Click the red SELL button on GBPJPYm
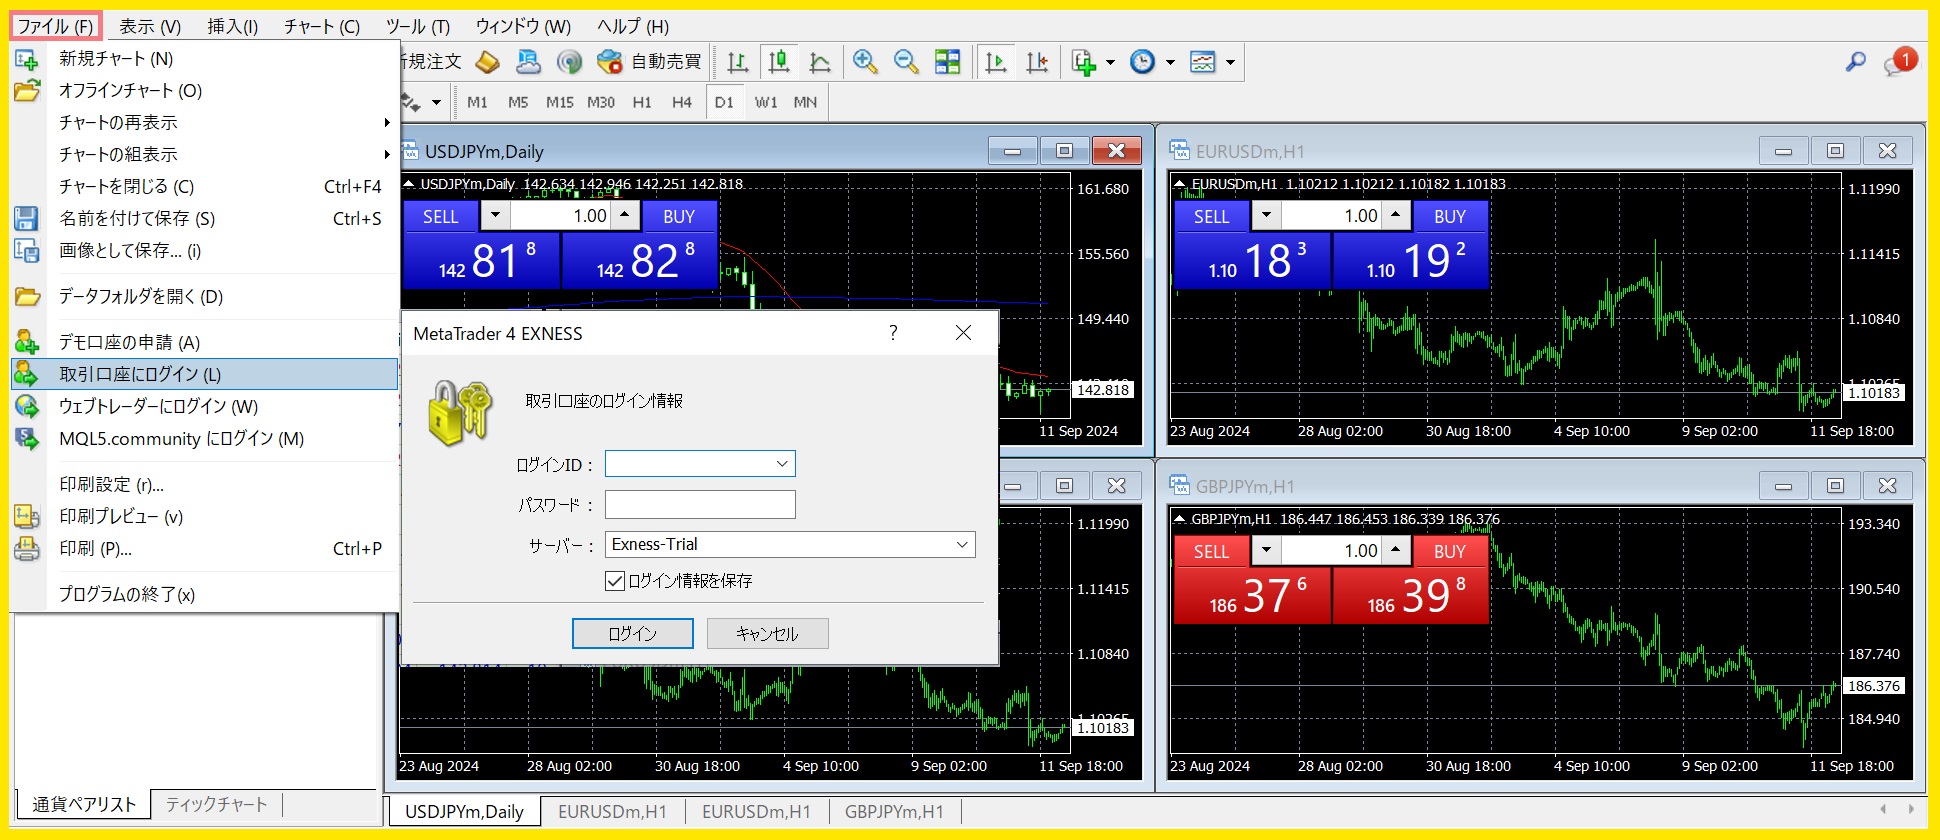1940x840 pixels. click(1211, 551)
